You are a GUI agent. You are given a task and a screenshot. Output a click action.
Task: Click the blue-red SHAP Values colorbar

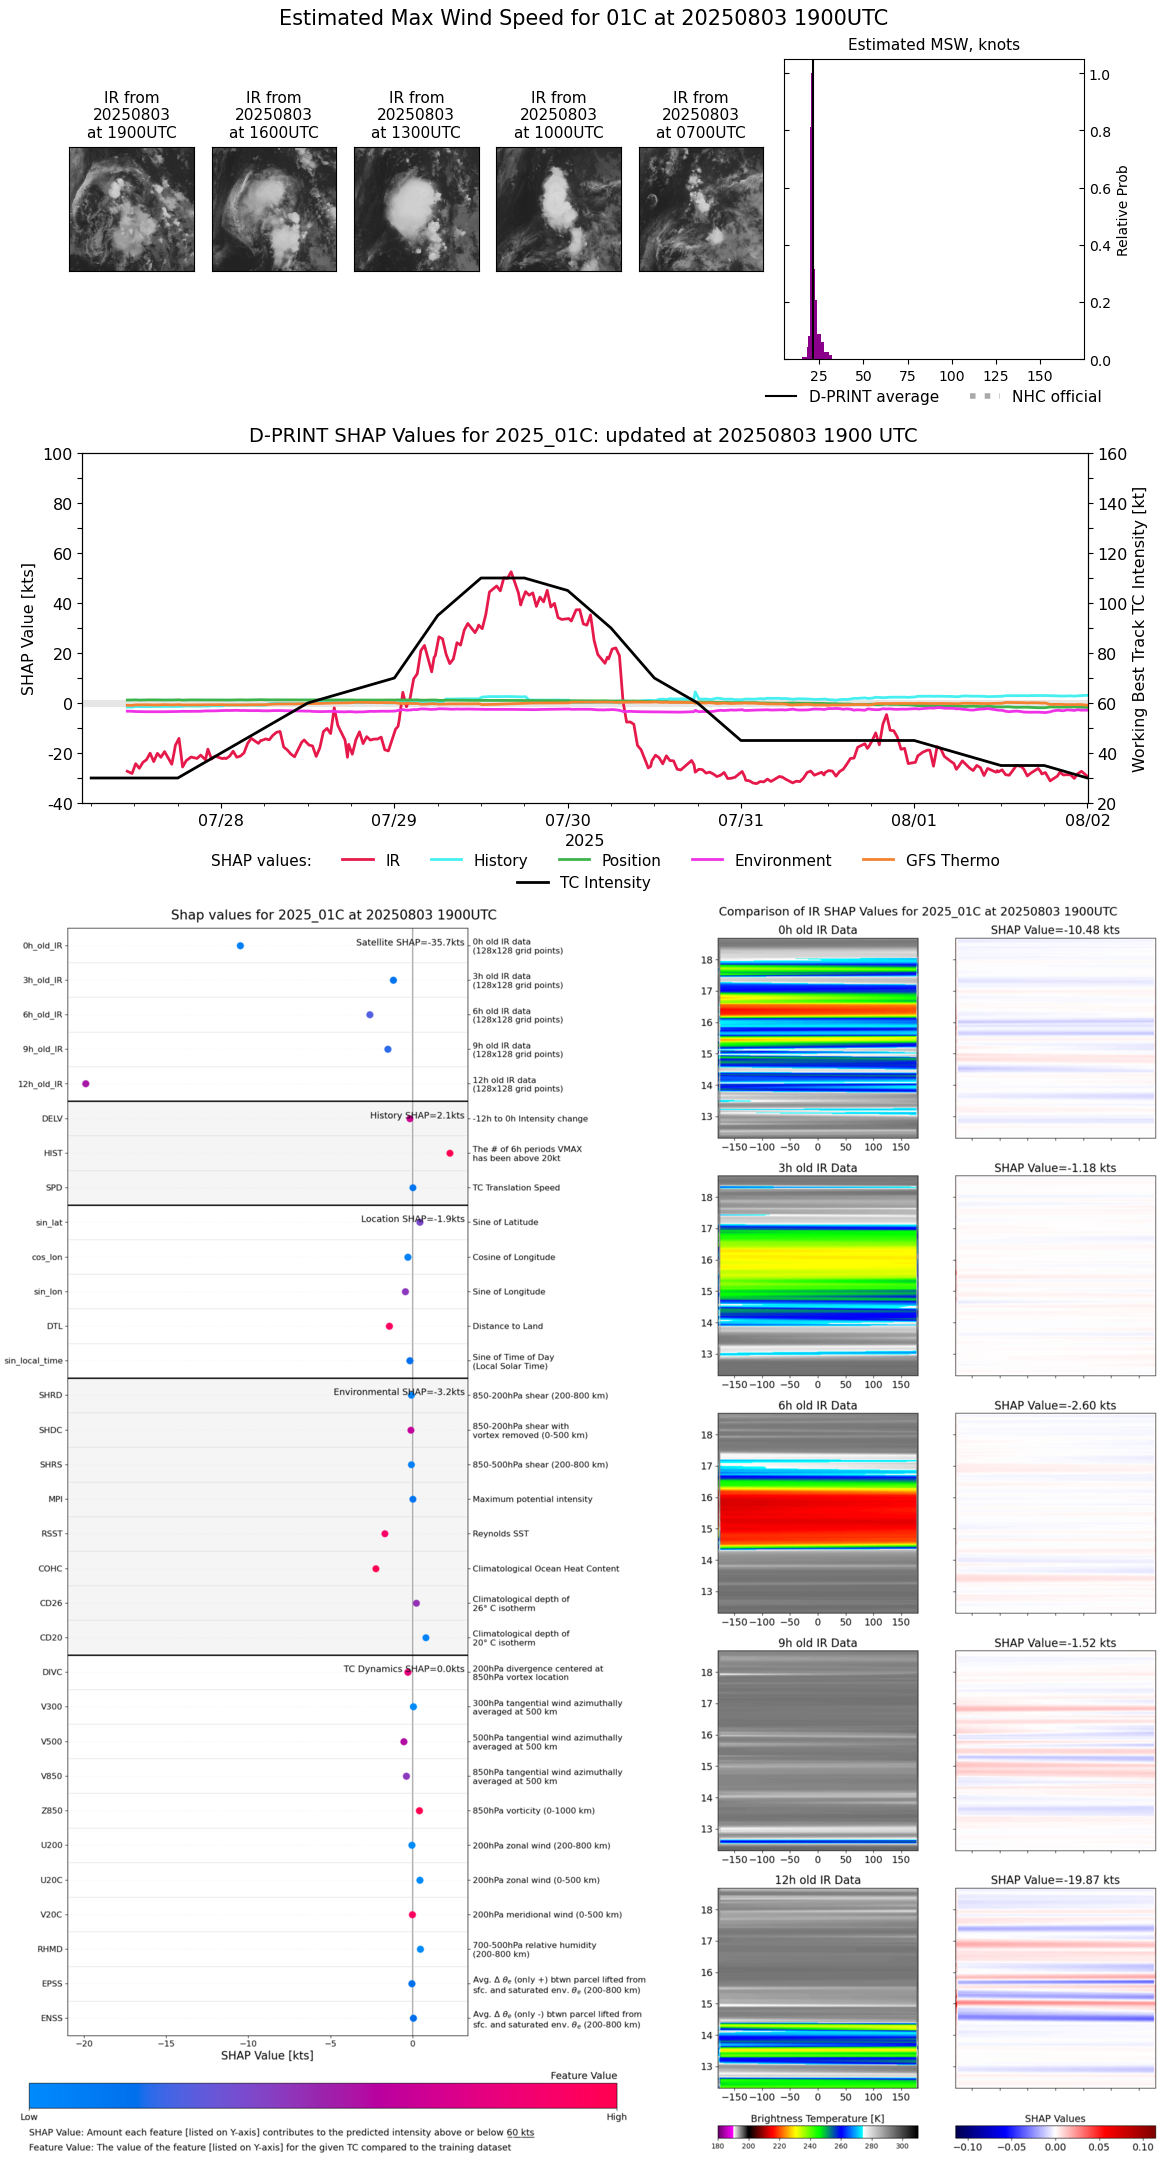pyautogui.click(x=1055, y=2131)
